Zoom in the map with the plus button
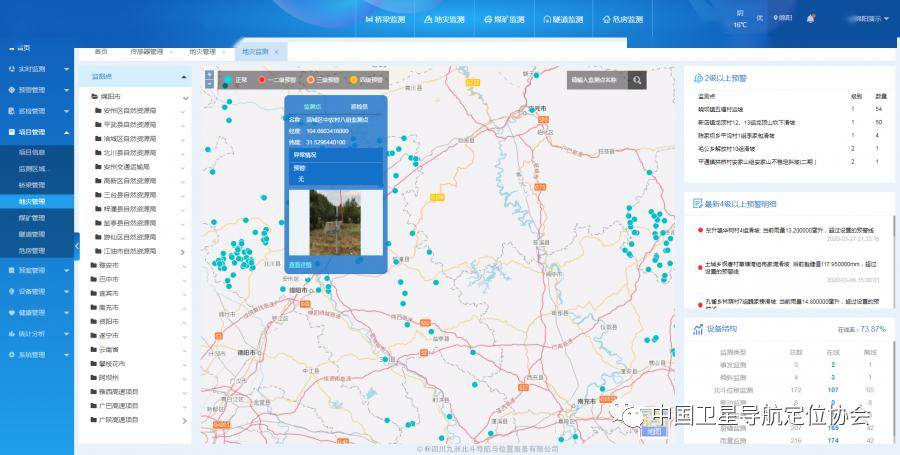 point(209,76)
